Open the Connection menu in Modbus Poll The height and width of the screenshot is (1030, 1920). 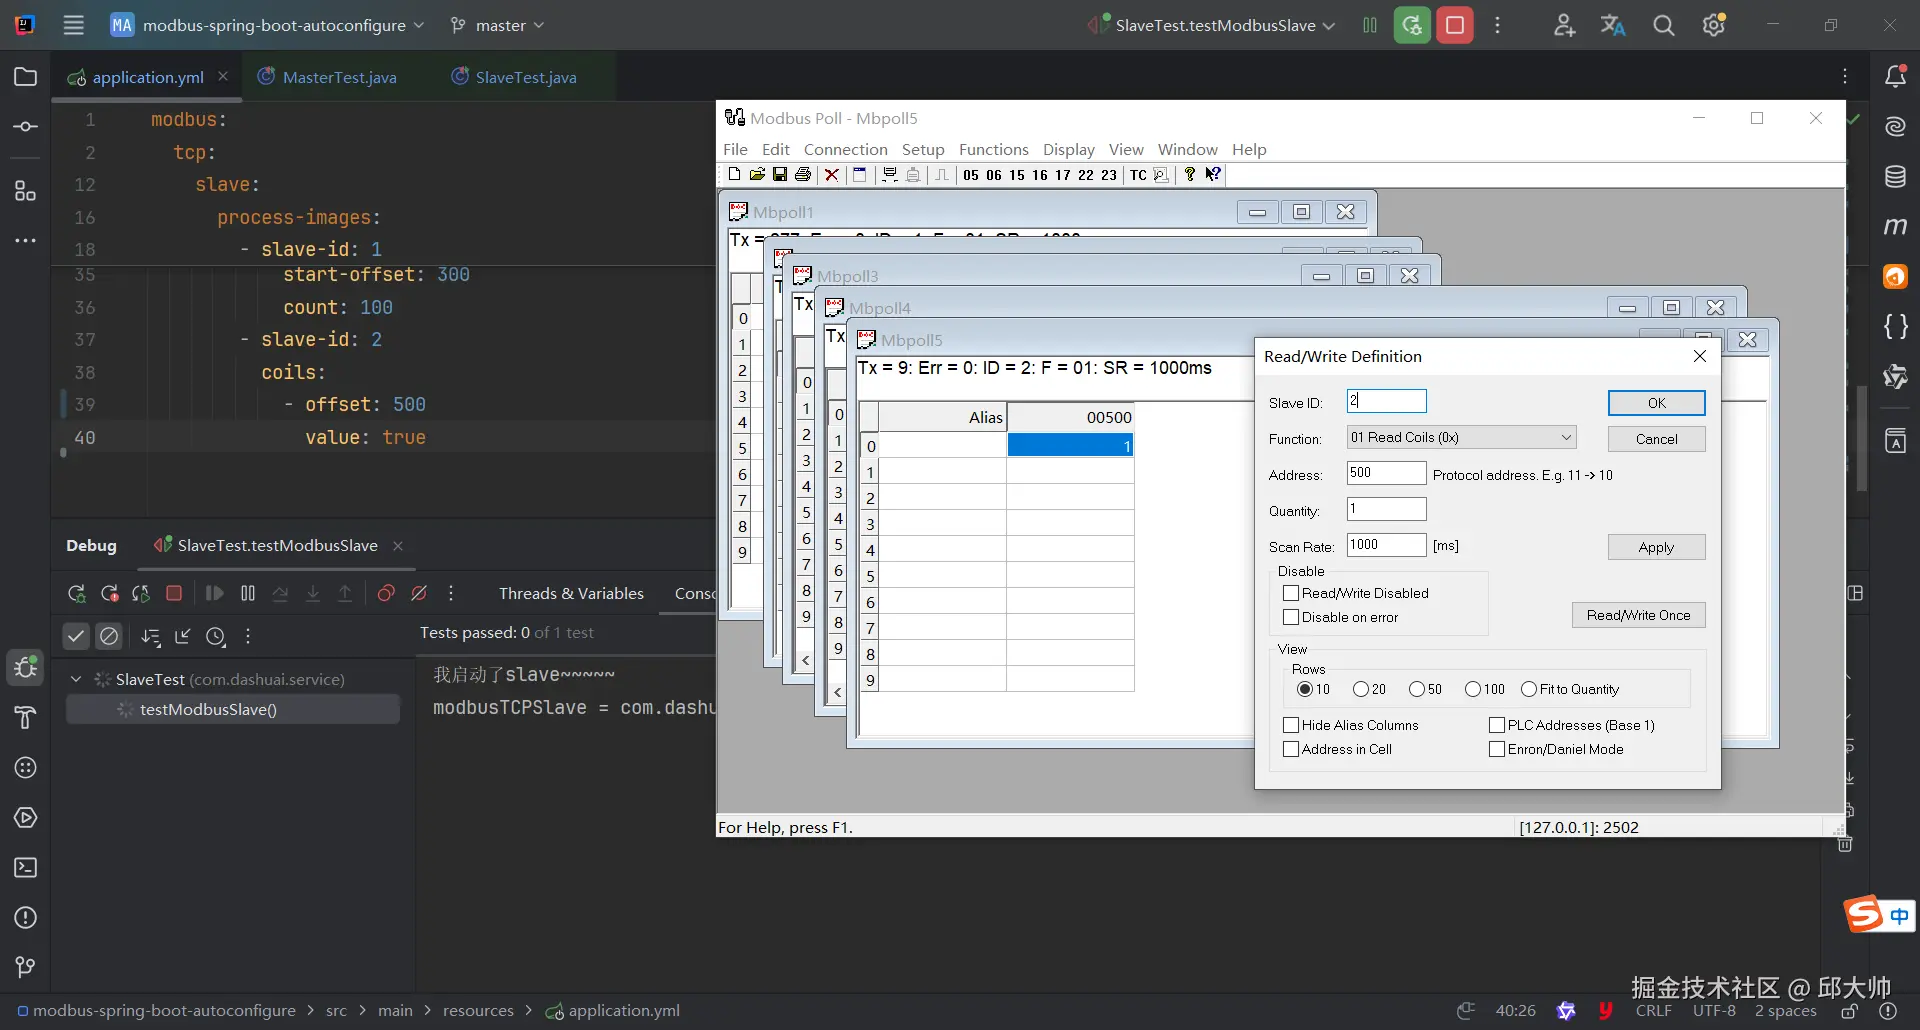point(845,150)
